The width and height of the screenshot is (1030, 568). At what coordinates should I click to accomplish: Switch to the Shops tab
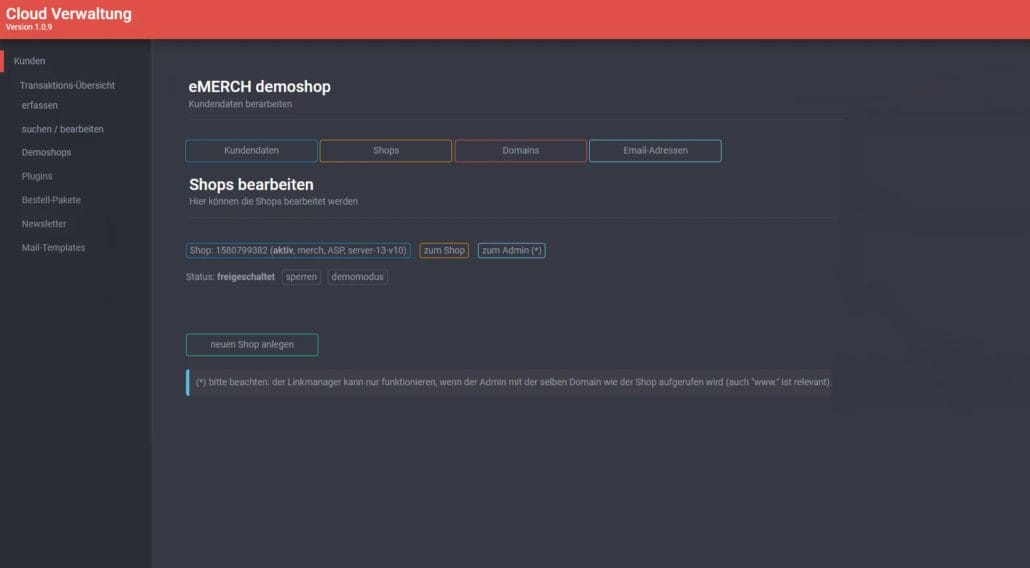[386, 151]
